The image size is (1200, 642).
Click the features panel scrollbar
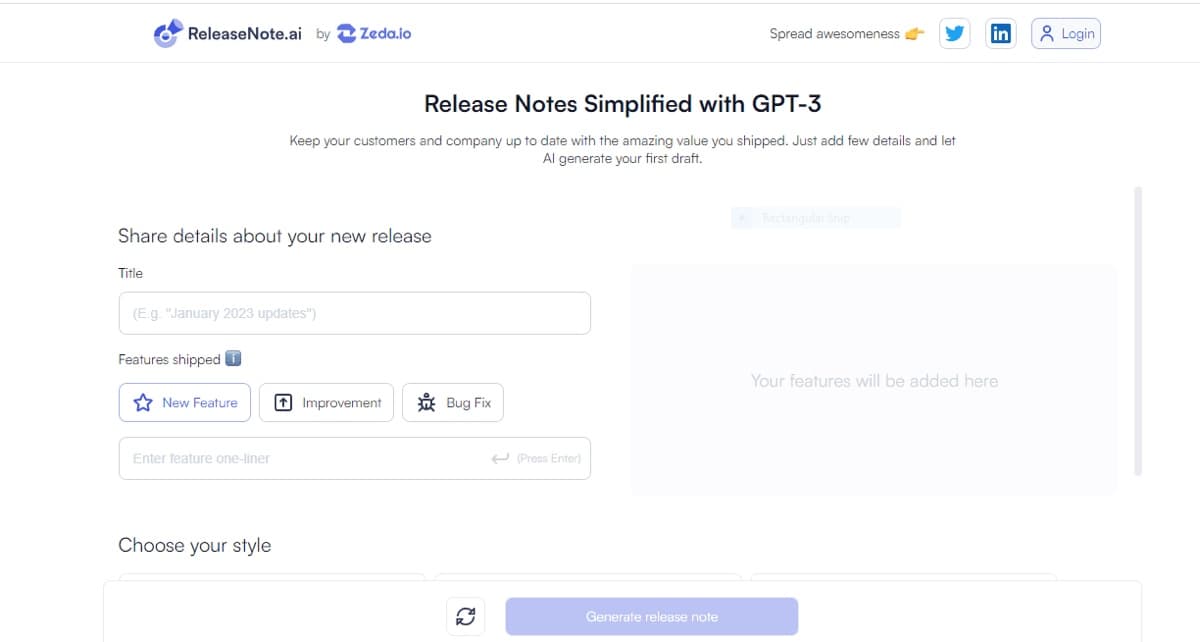click(x=1138, y=330)
